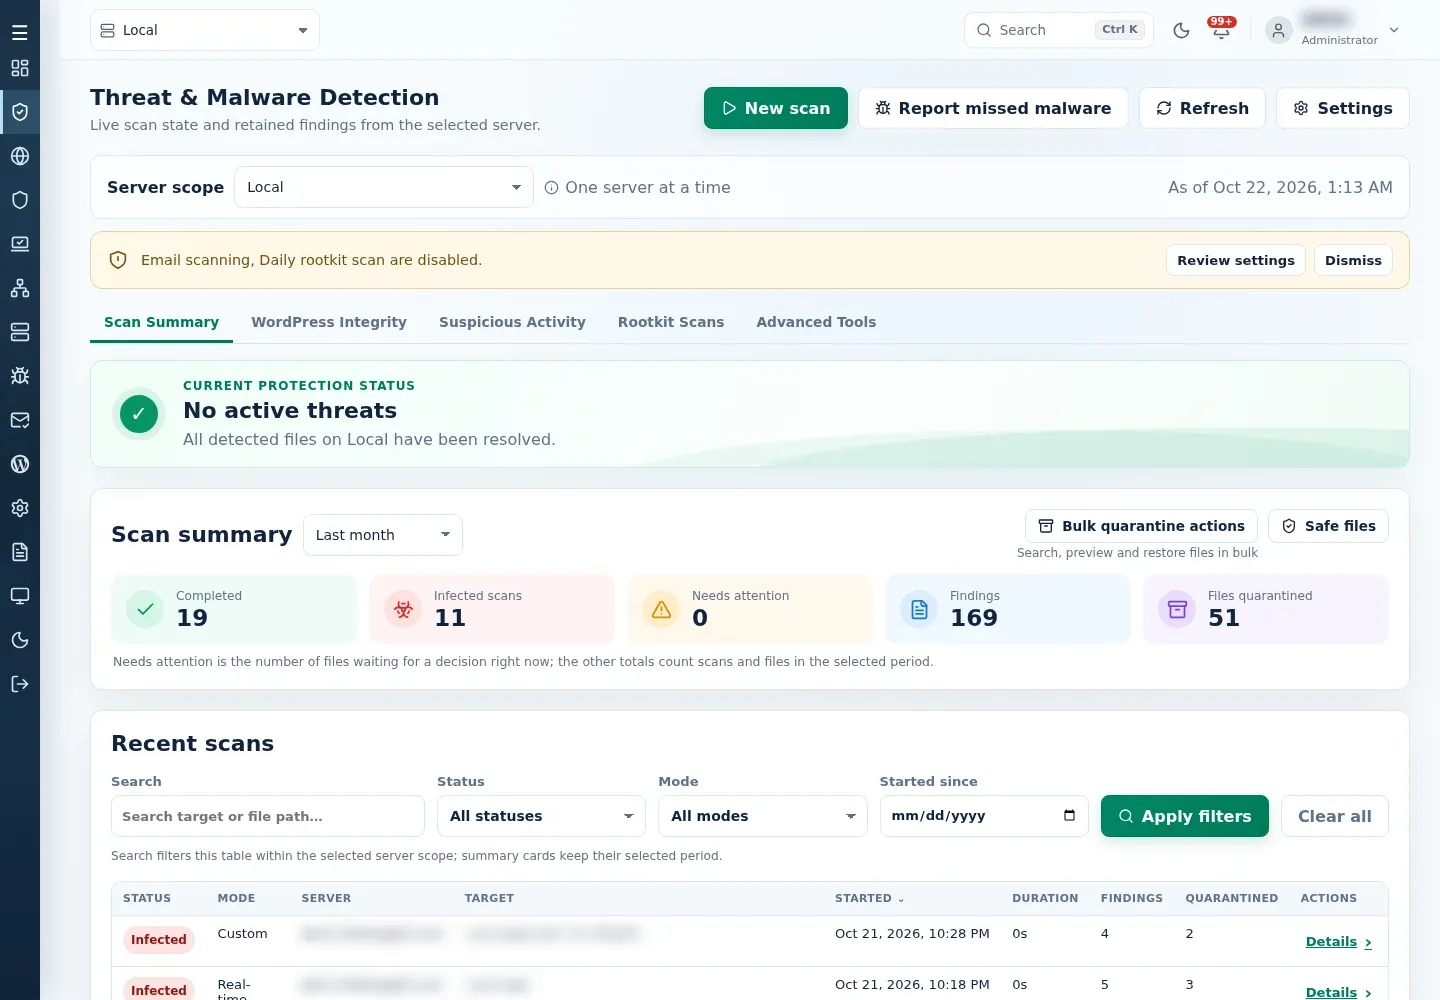Click Apply filters button
Image resolution: width=1440 pixels, height=1000 pixels.
click(x=1185, y=816)
